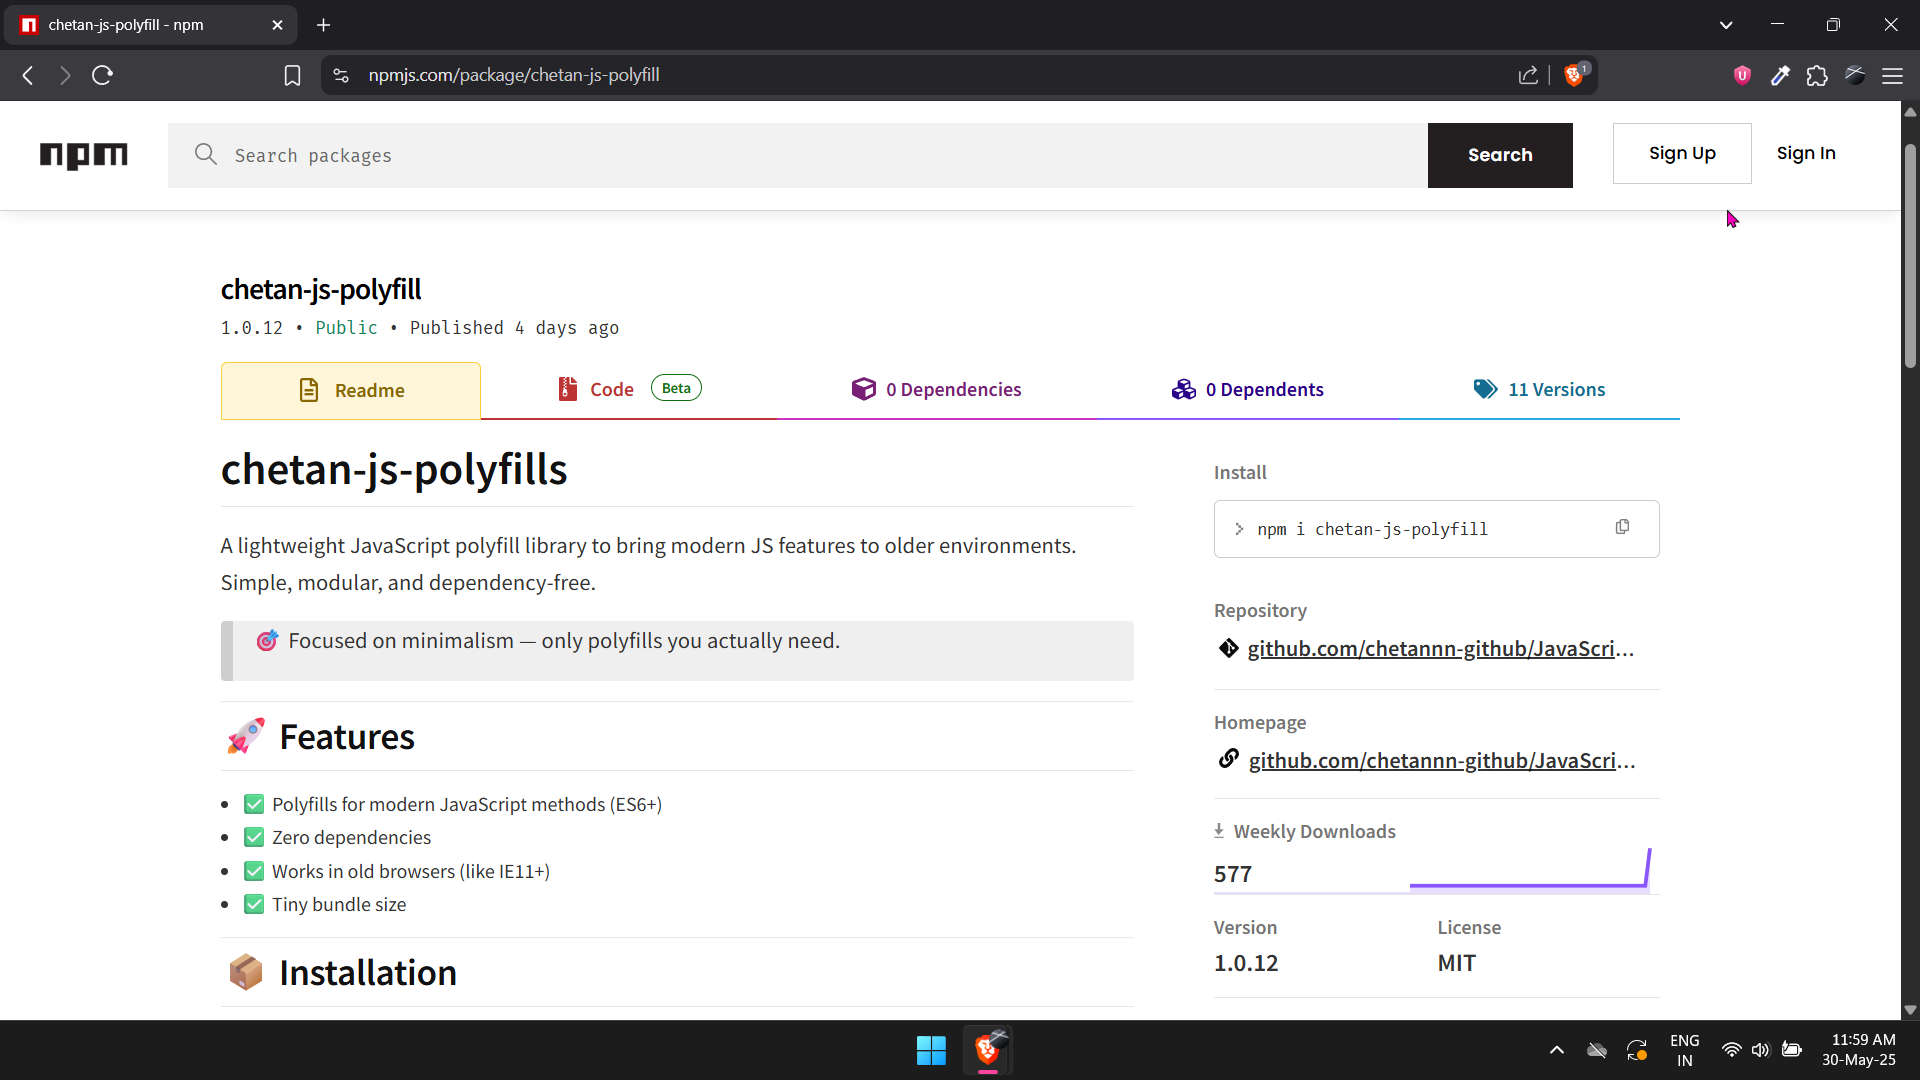Show hidden system tray icons
Screen dimensions: 1920x1080
(x=1557, y=1050)
